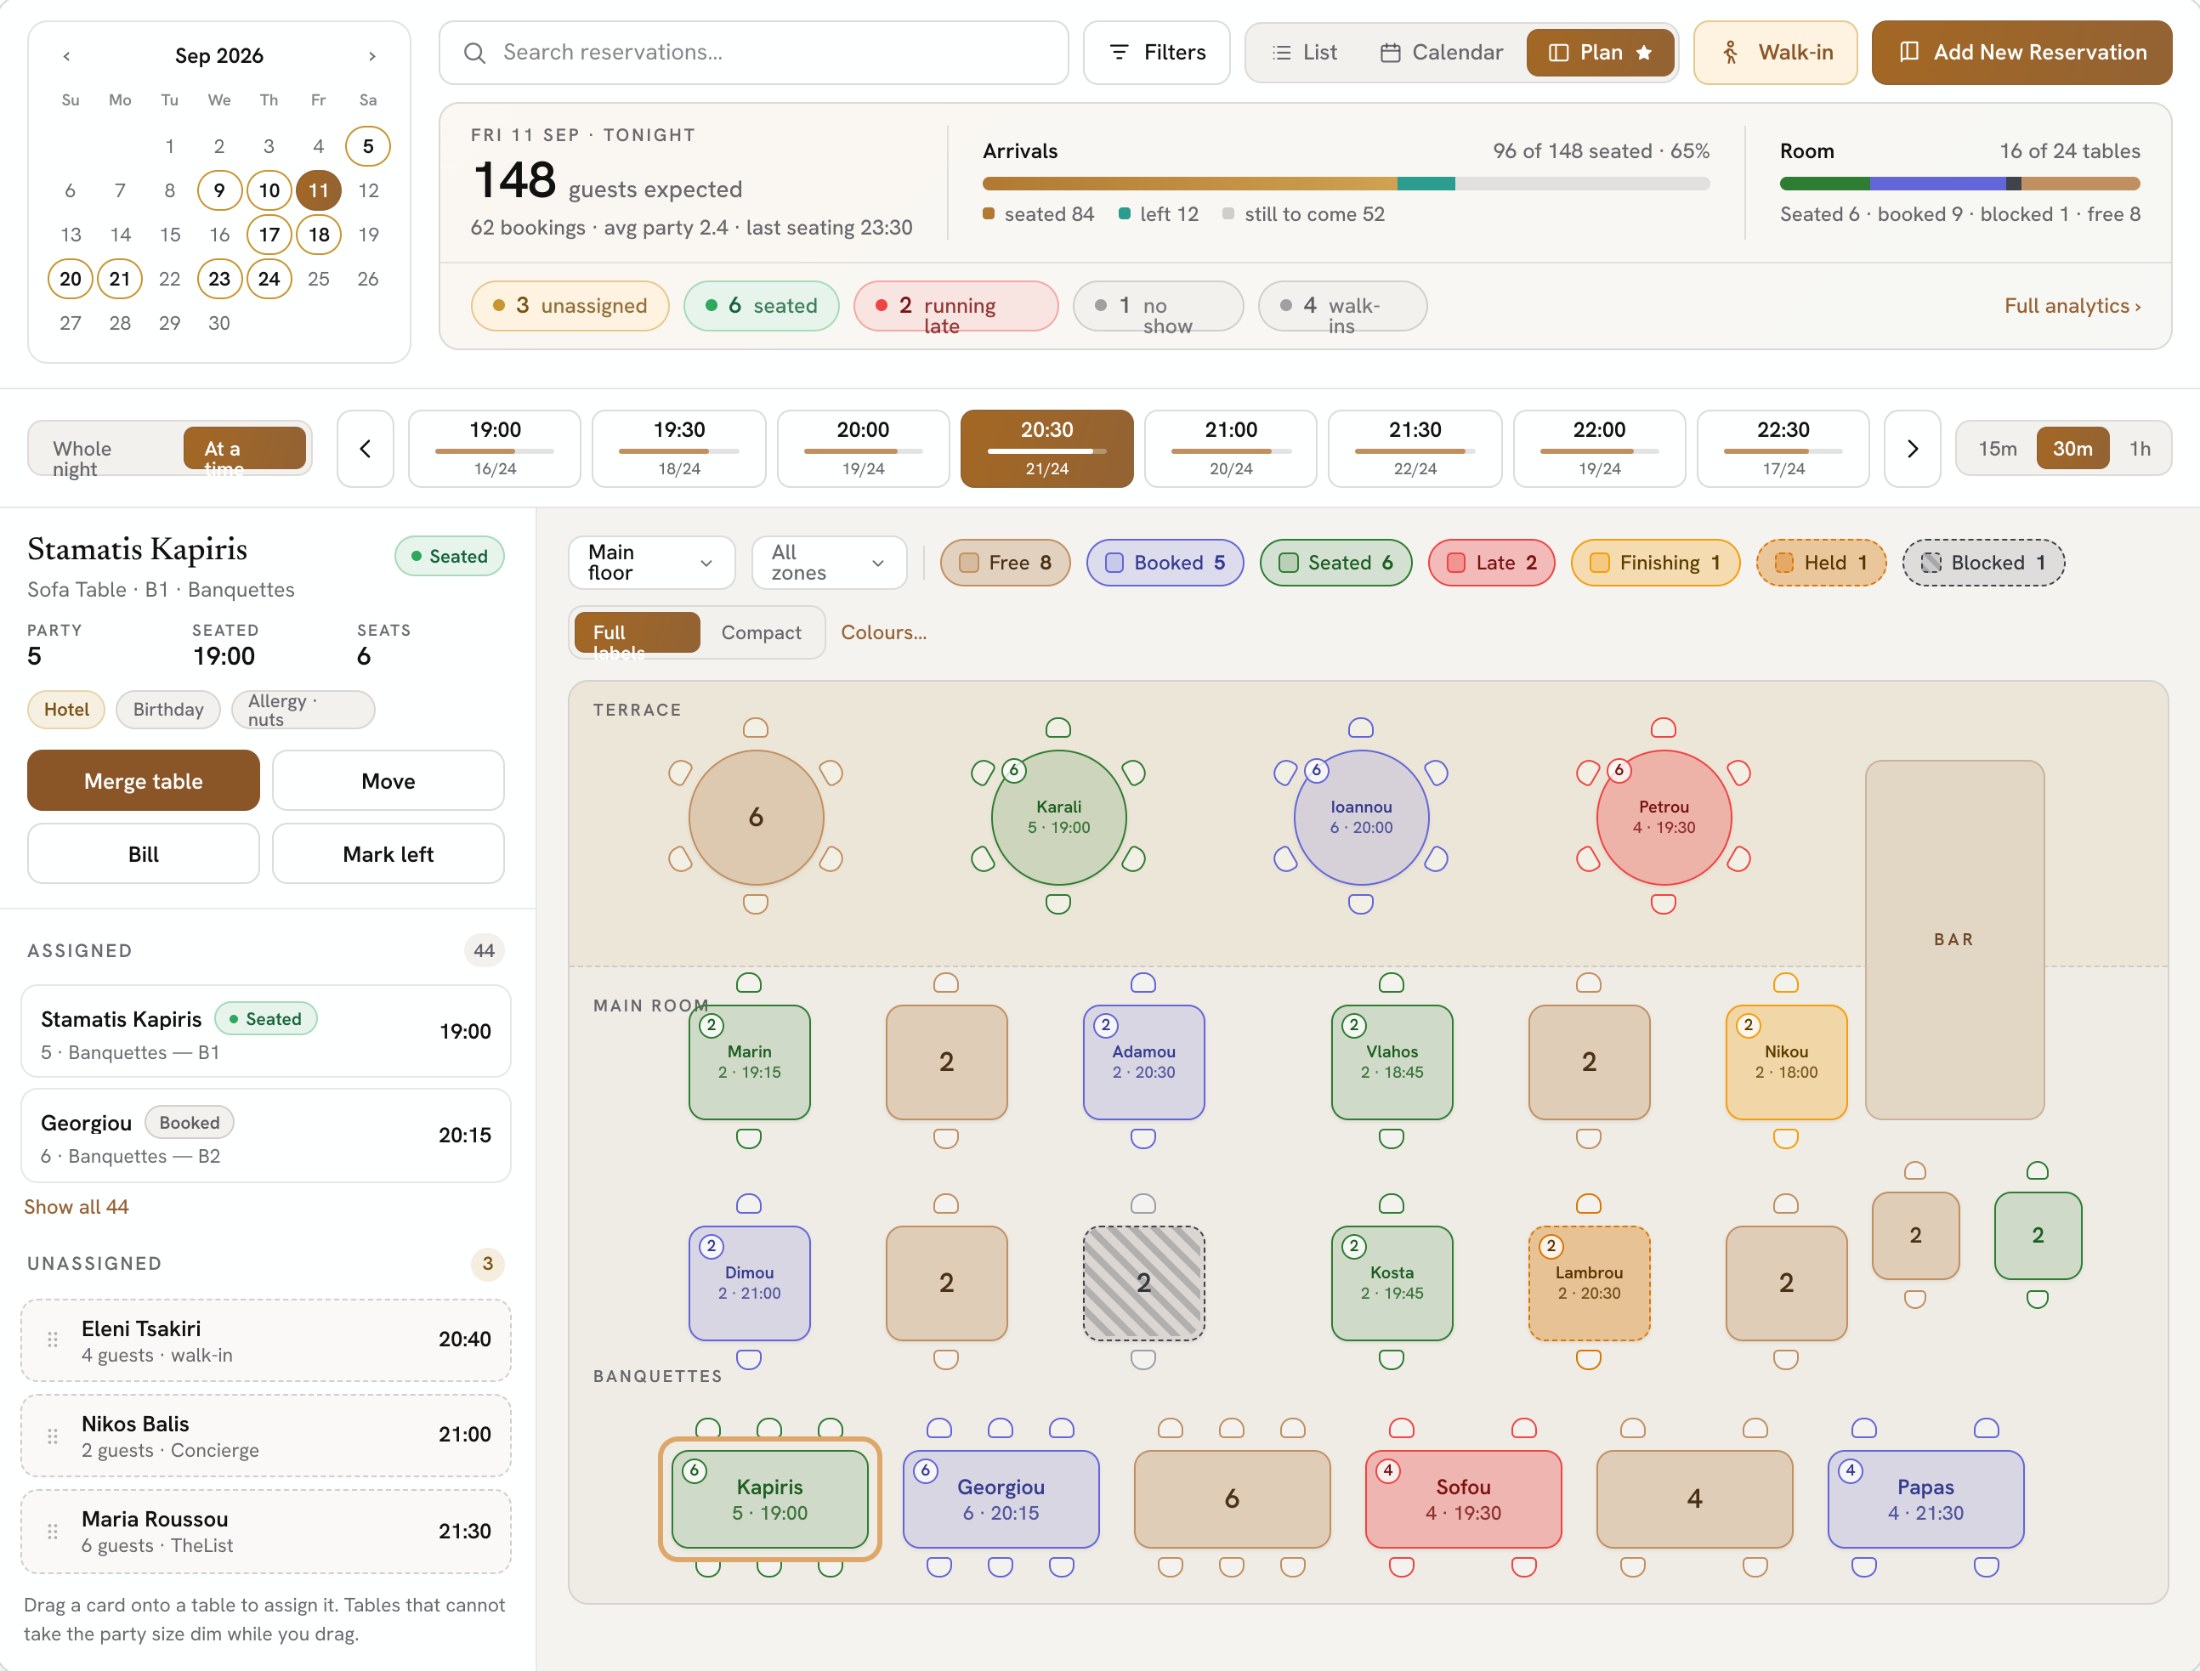Viewport: 2200px width, 1671px height.
Task: Toggle Booked 5 status filter
Action: [x=1164, y=562]
